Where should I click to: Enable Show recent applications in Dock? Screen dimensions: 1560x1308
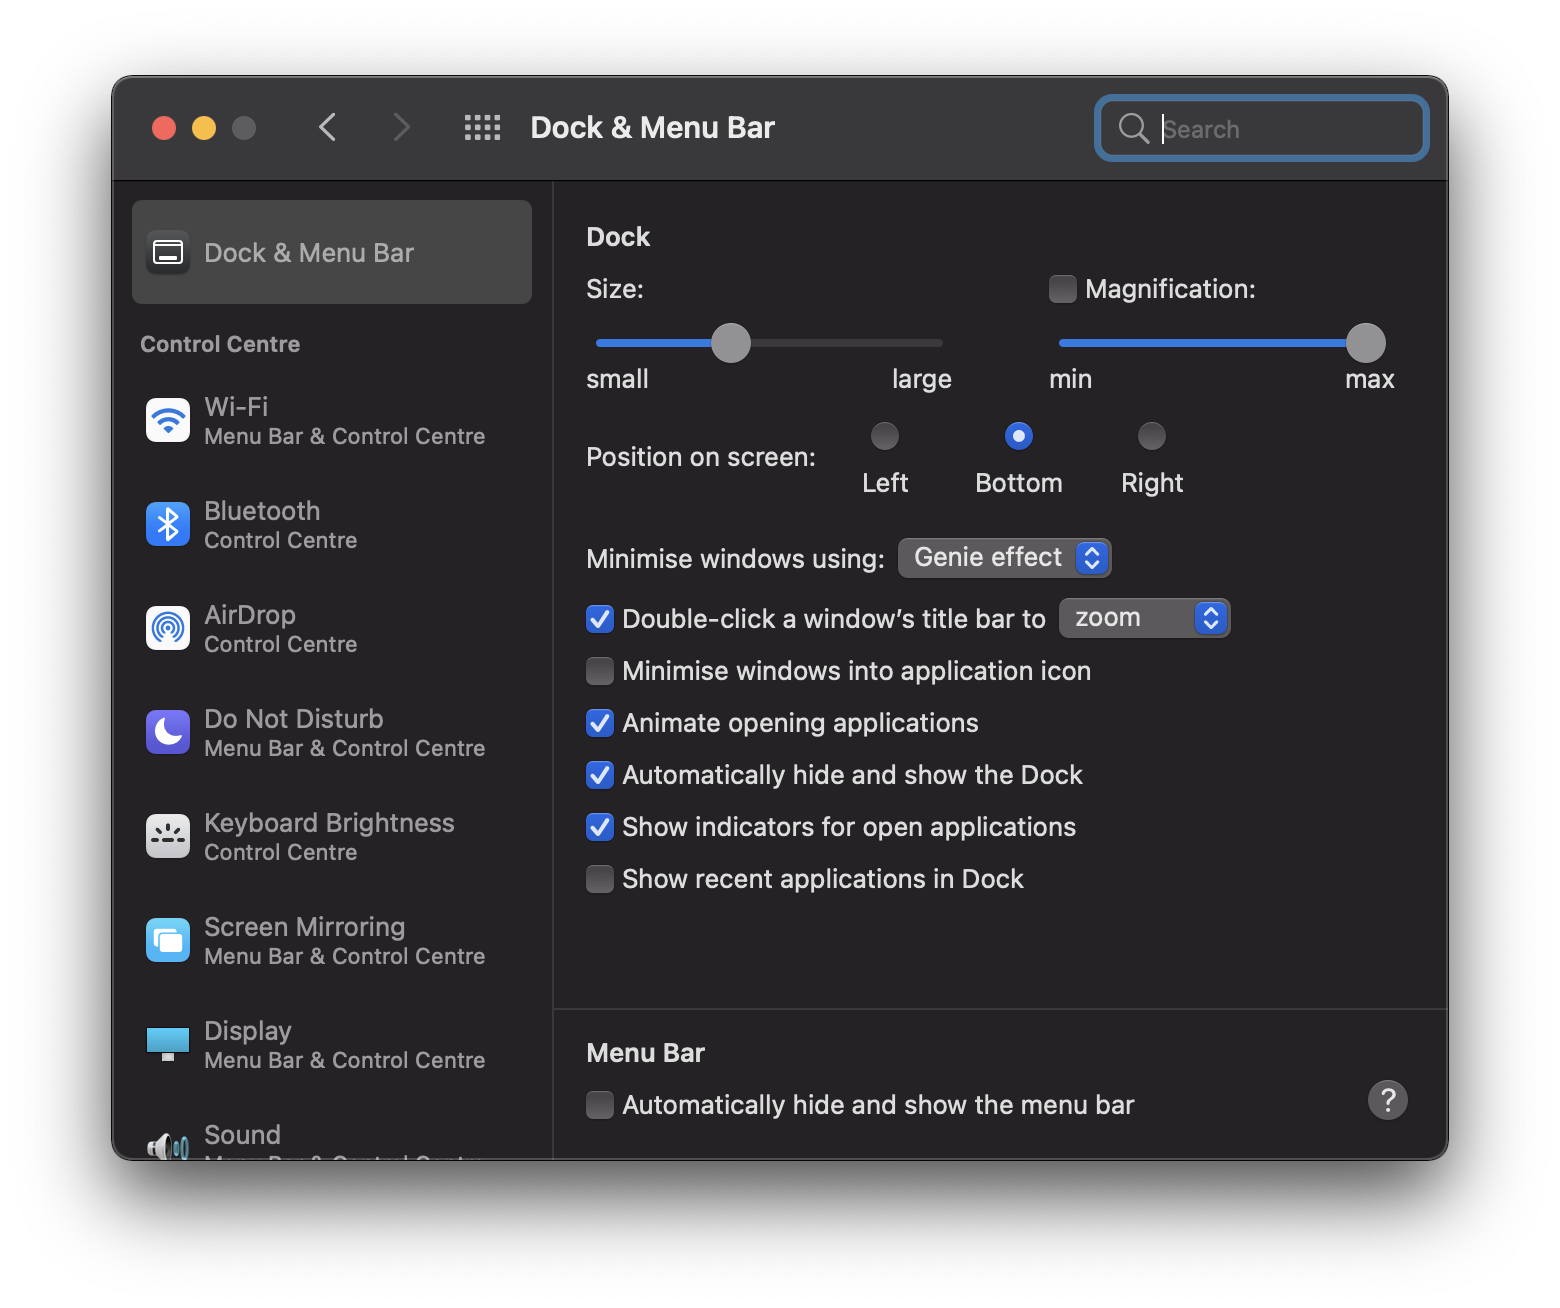(600, 879)
